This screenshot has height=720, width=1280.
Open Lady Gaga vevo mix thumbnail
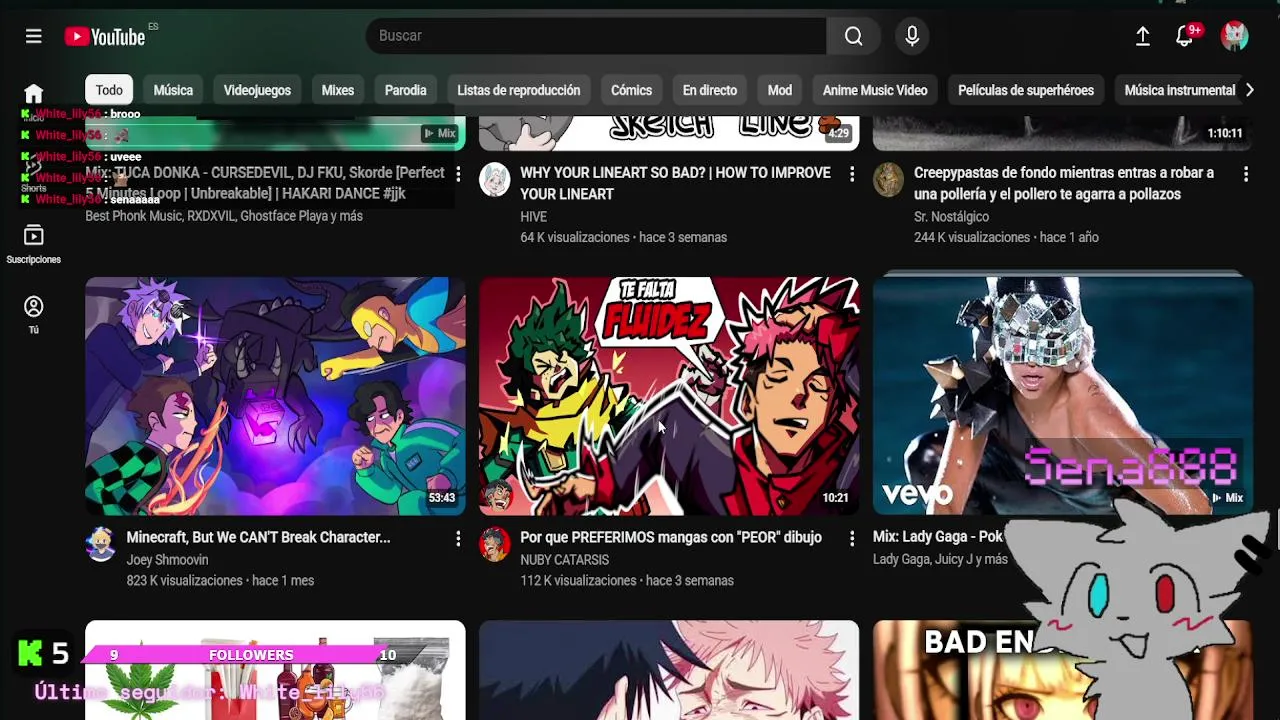(1063, 396)
